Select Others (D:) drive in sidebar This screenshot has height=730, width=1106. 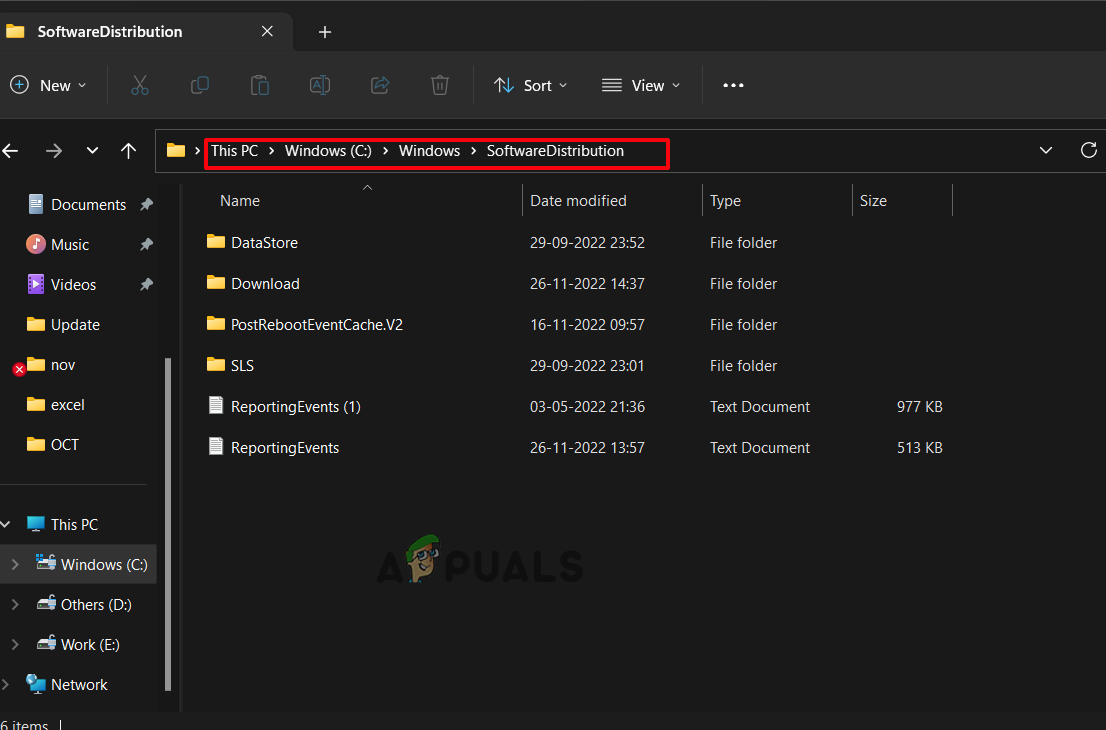tap(96, 604)
